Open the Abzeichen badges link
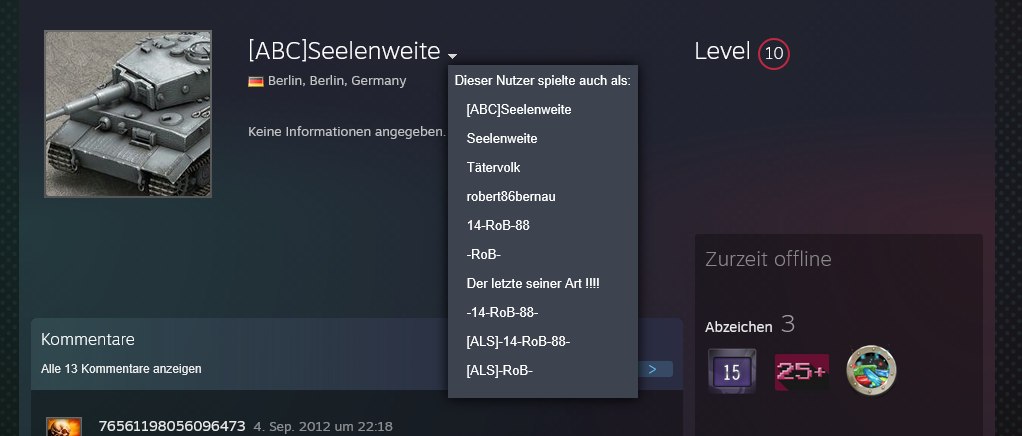1022x436 pixels. pyautogui.click(x=739, y=326)
